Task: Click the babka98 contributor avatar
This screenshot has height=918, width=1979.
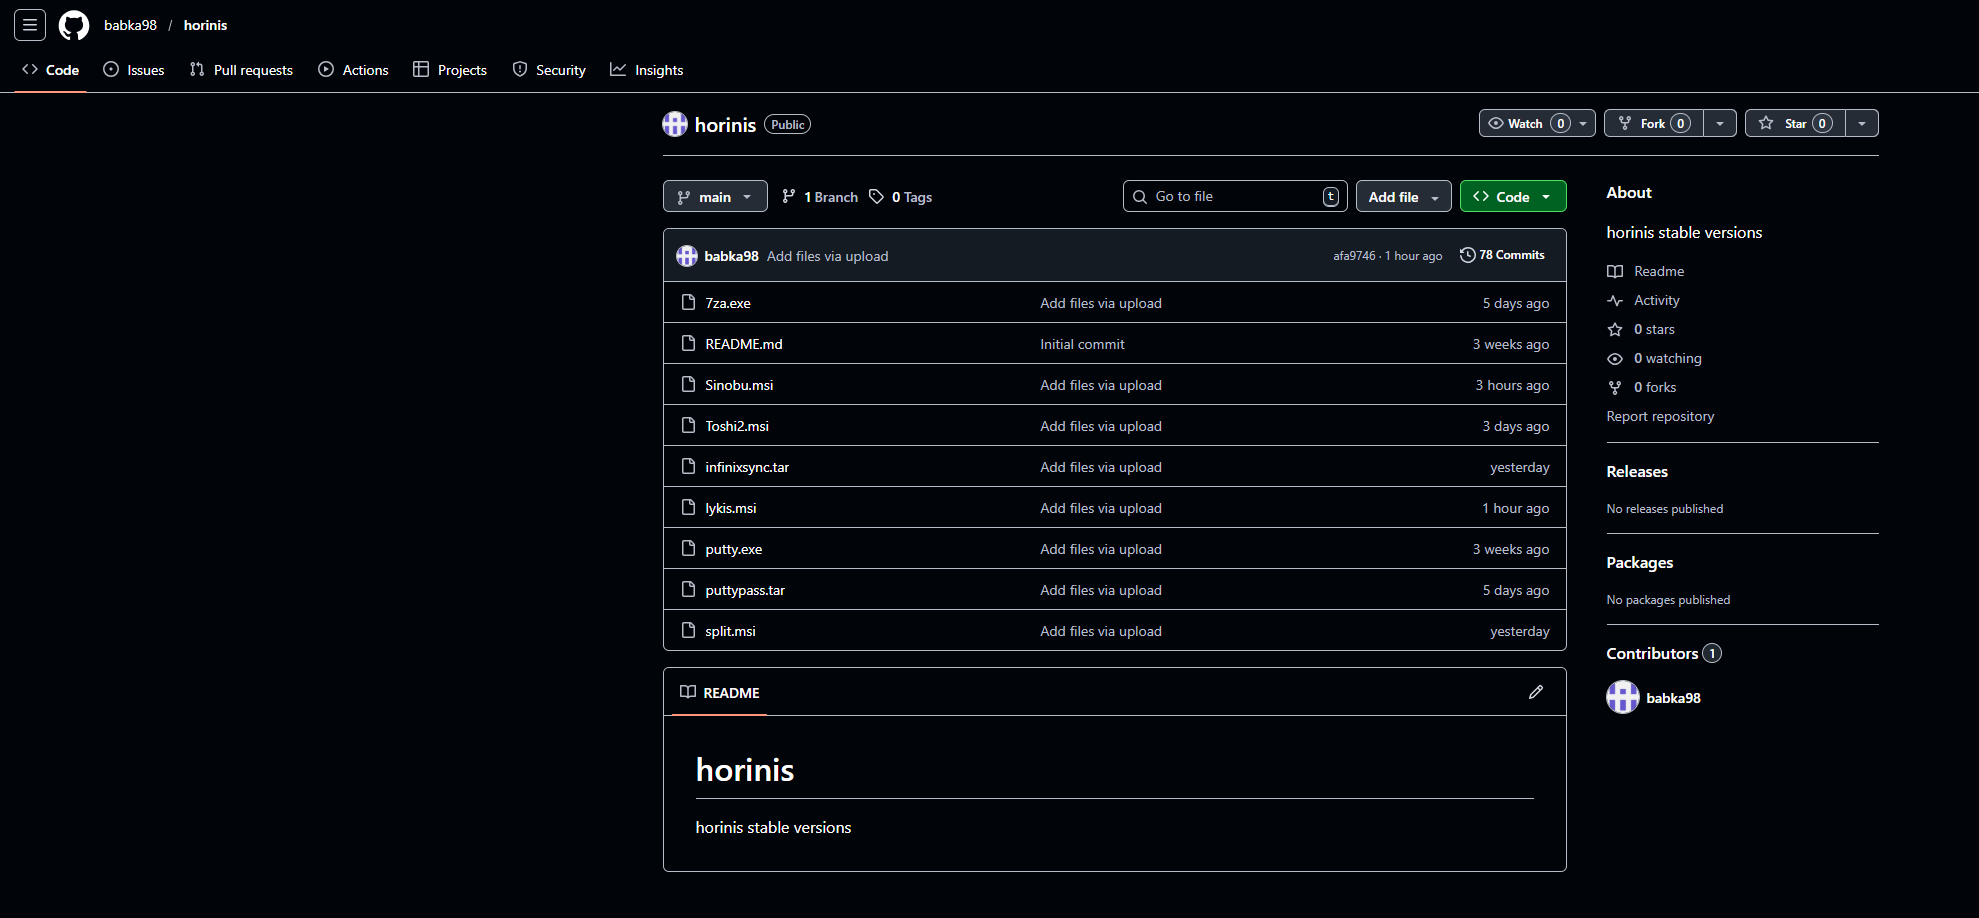Action: (1622, 697)
